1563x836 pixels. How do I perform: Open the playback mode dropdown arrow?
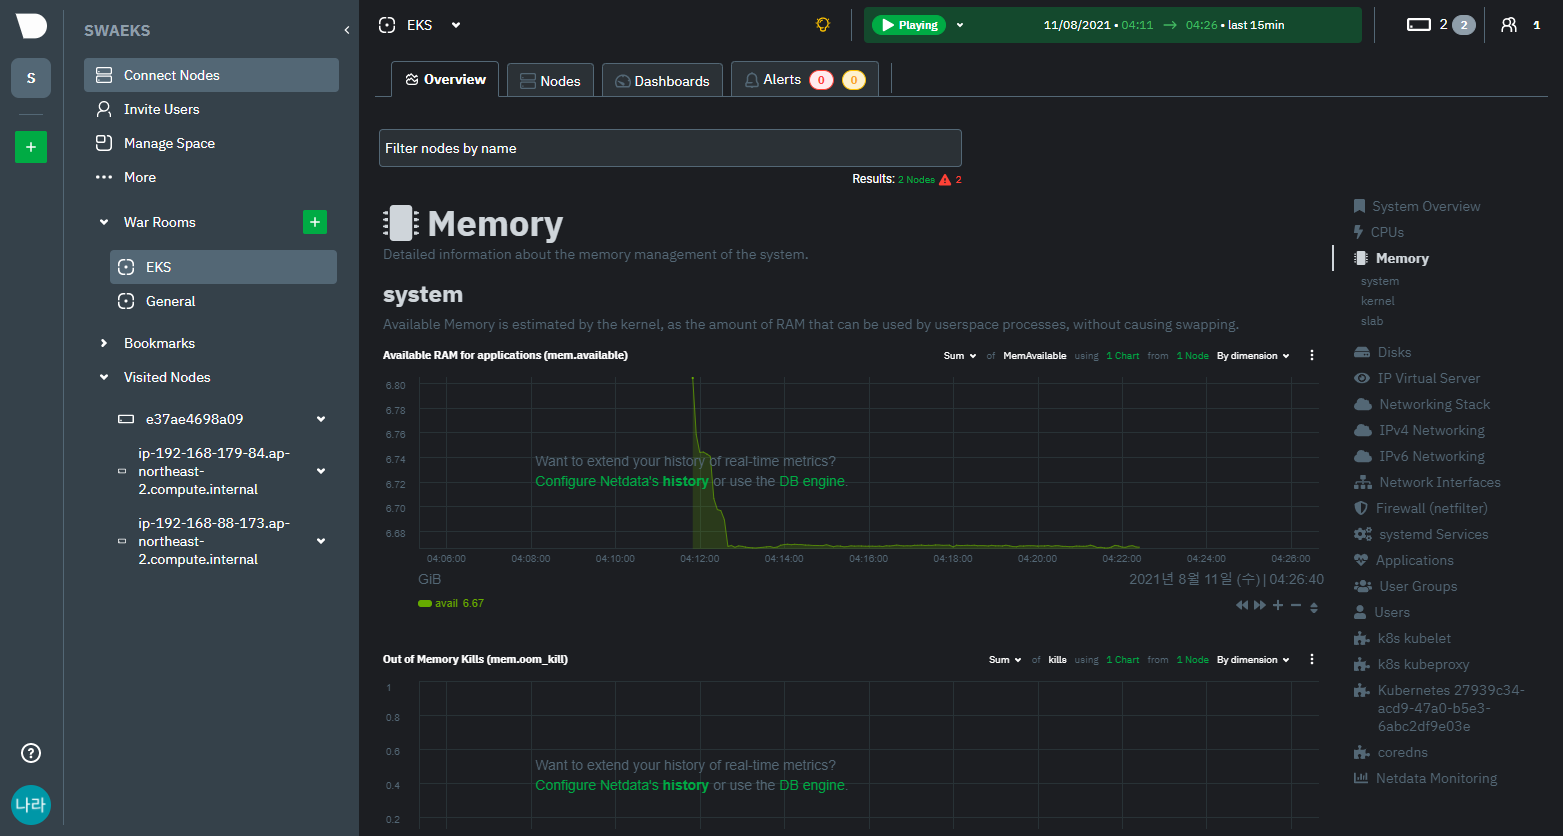pyautogui.click(x=960, y=25)
